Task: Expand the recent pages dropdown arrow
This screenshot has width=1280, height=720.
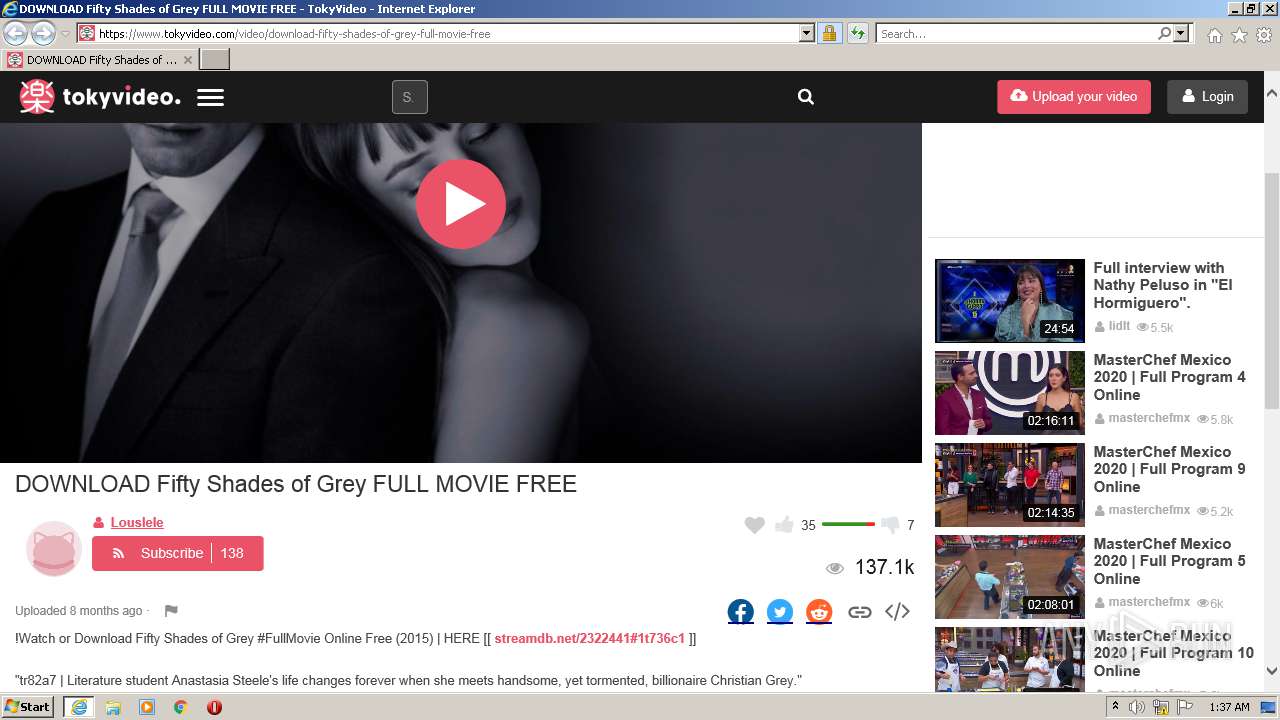Action: click(65, 33)
